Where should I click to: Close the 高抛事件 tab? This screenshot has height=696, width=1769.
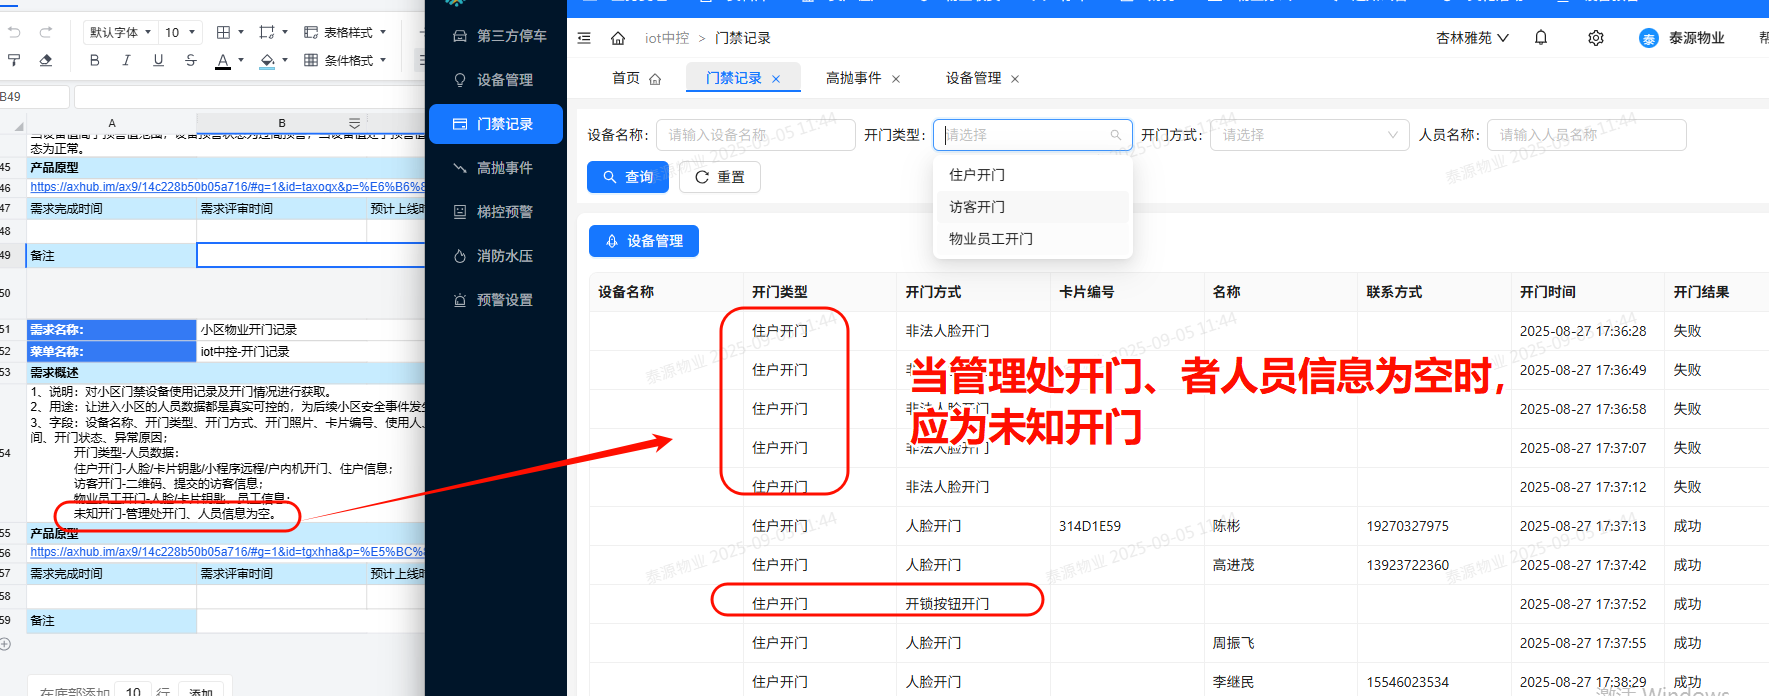[x=896, y=79]
